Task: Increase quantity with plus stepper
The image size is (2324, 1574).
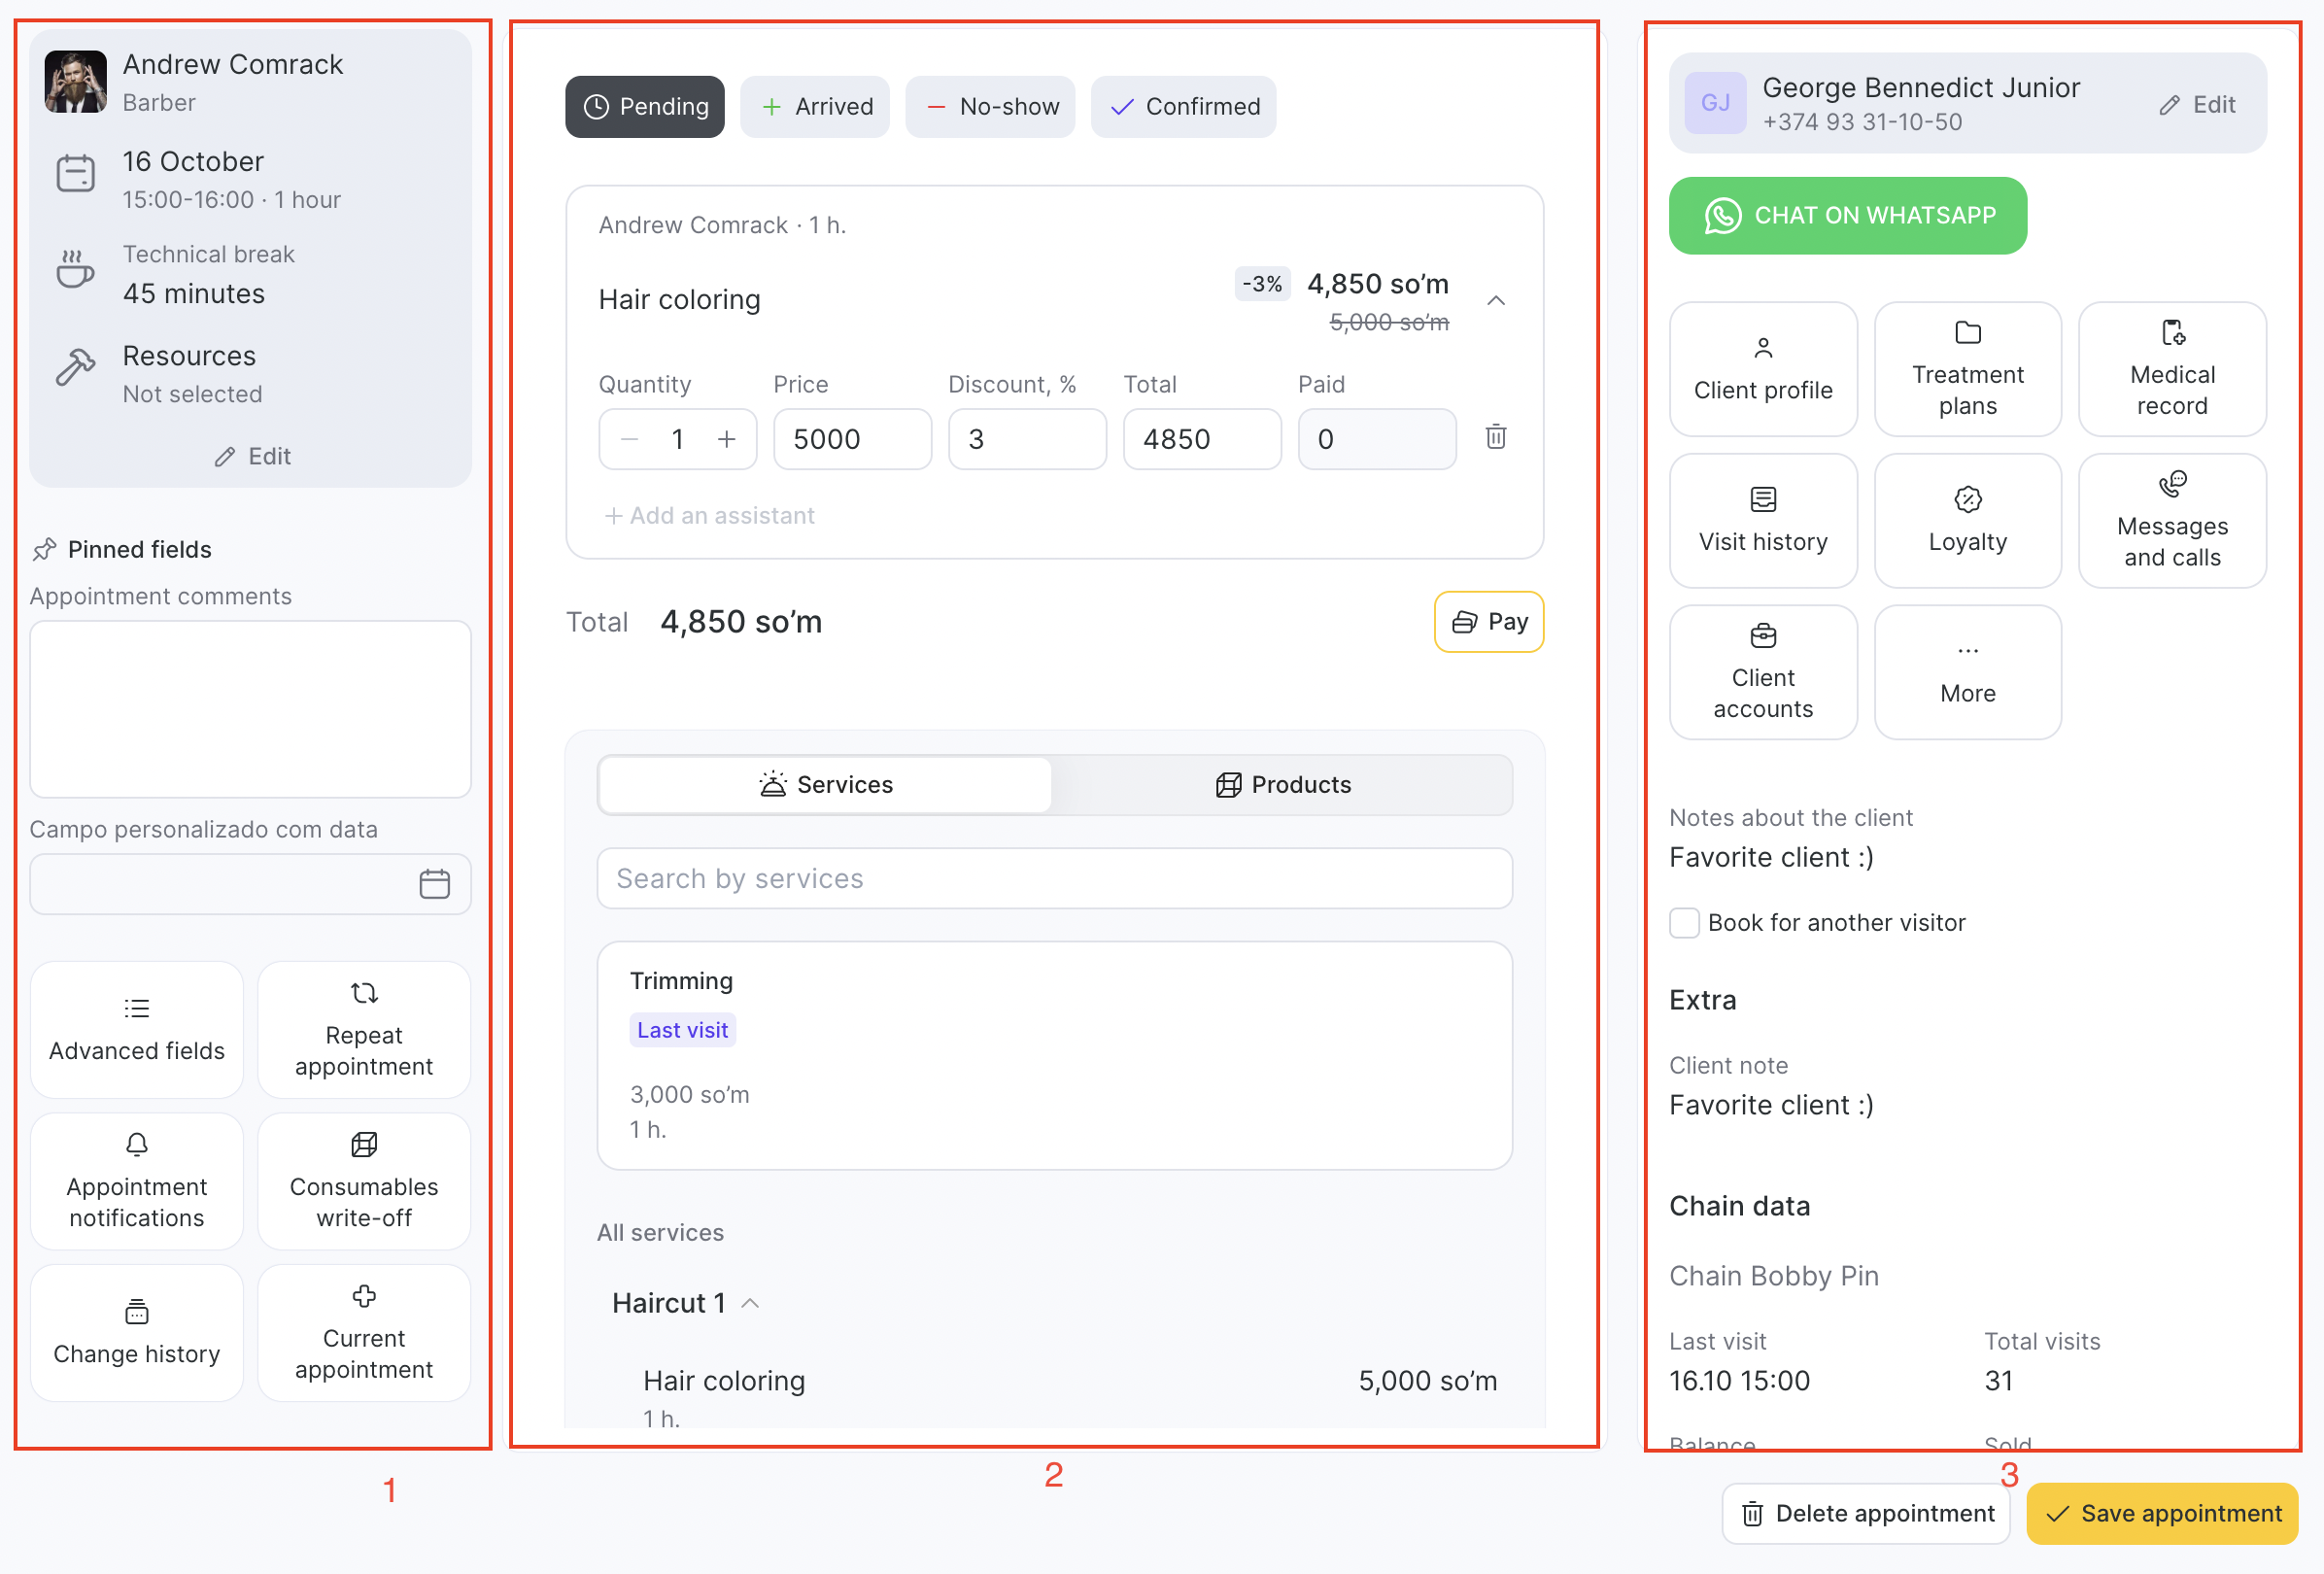Action: click(727, 439)
